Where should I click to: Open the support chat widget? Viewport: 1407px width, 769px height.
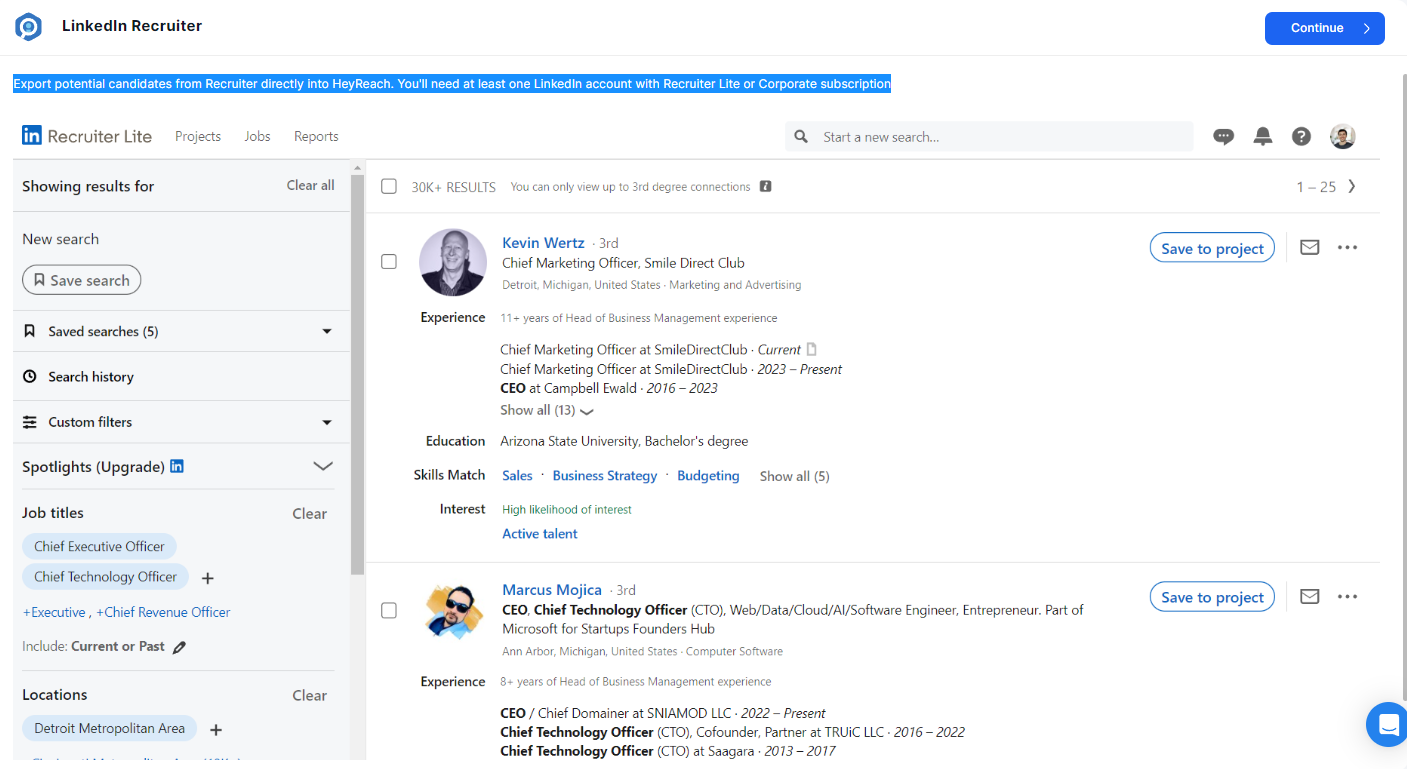coord(1386,723)
